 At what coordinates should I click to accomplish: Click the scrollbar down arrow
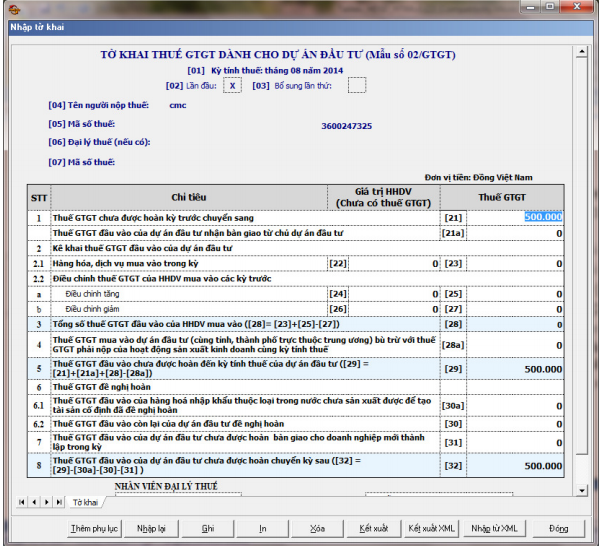click(x=583, y=488)
